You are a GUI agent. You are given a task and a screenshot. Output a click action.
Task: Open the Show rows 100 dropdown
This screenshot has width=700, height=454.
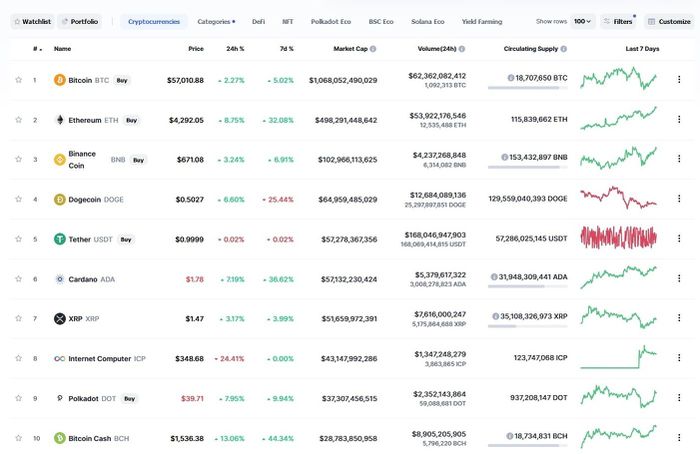tap(582, 21)
